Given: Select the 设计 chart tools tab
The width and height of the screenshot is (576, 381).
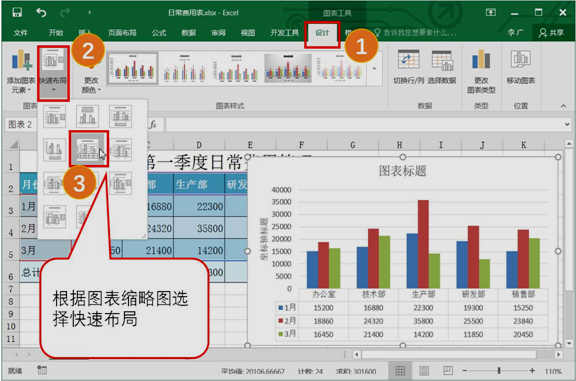Looking at the screenshot, I should (x=322, y=33).
